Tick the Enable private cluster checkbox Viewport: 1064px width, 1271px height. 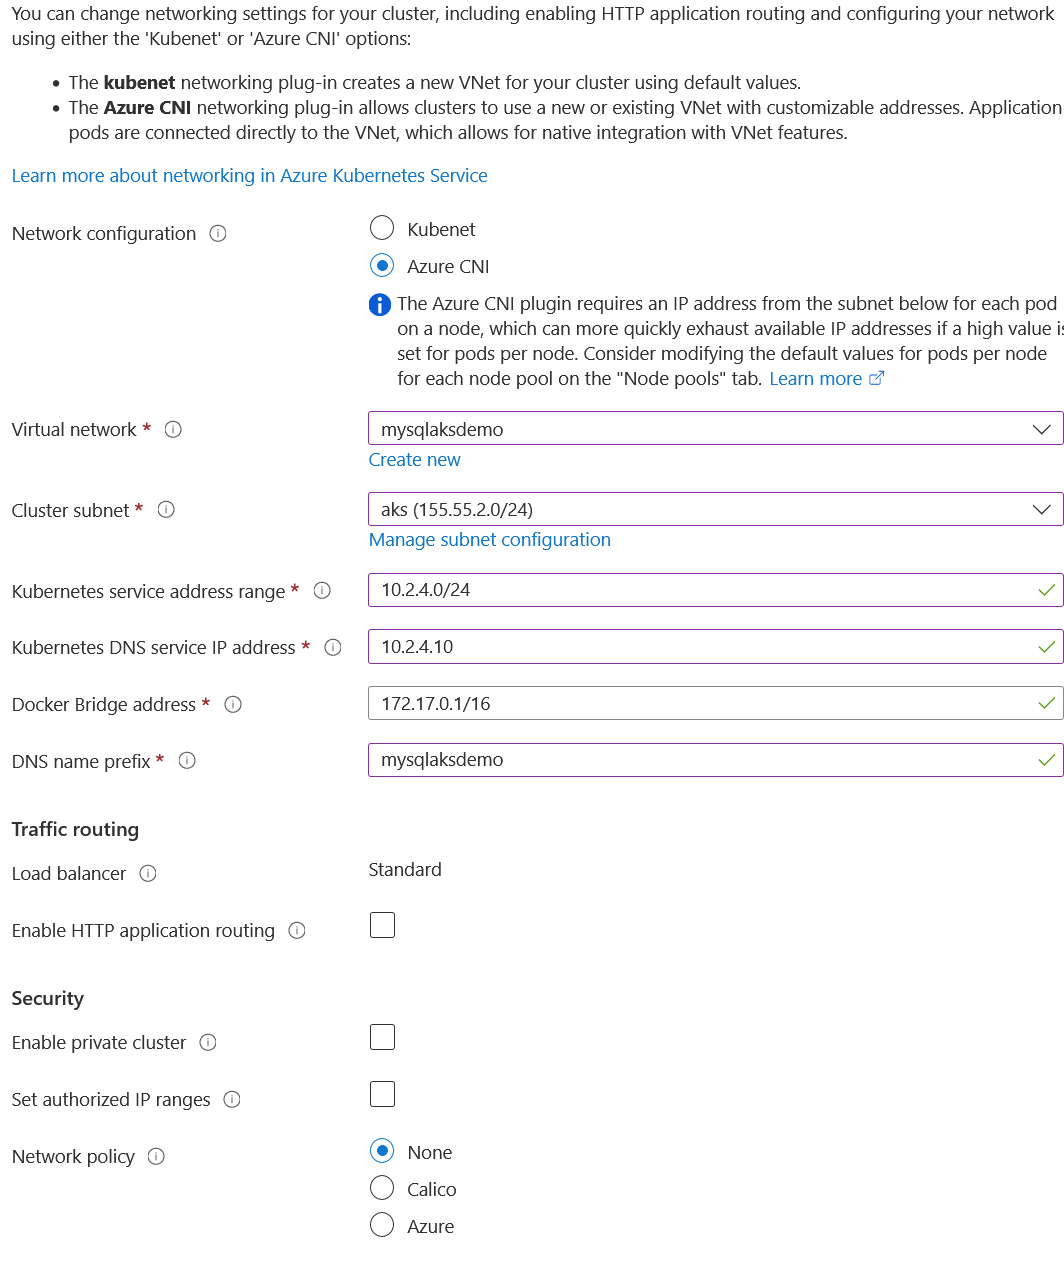point(382,1037)
